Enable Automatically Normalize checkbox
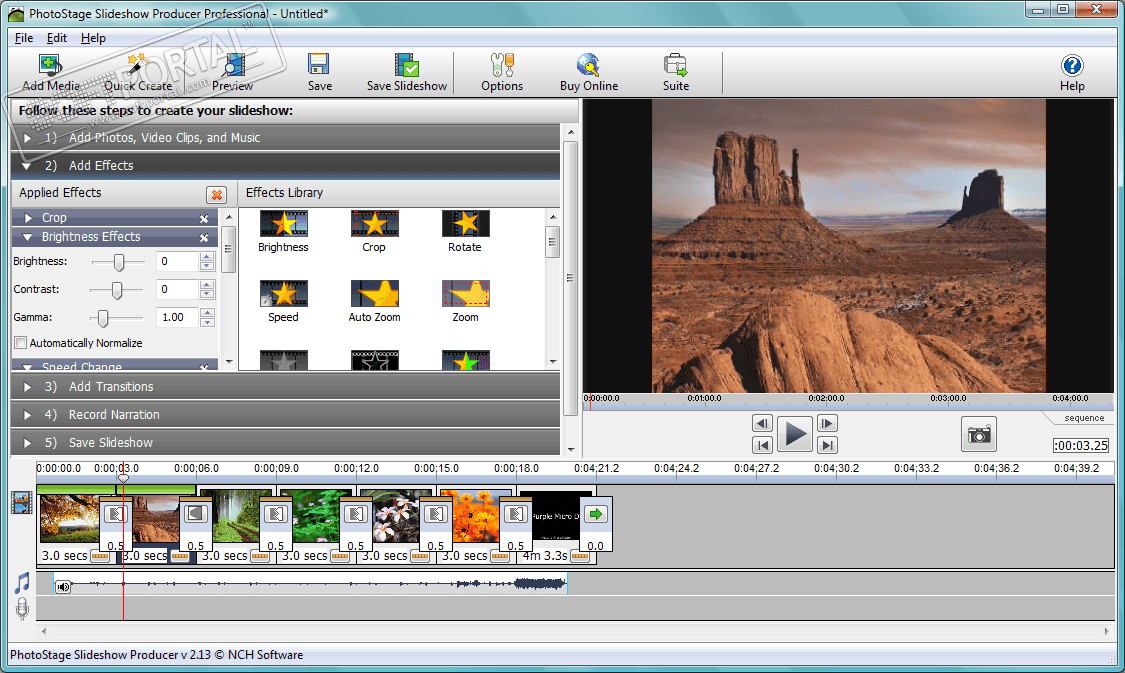 (x=21, y=343)
